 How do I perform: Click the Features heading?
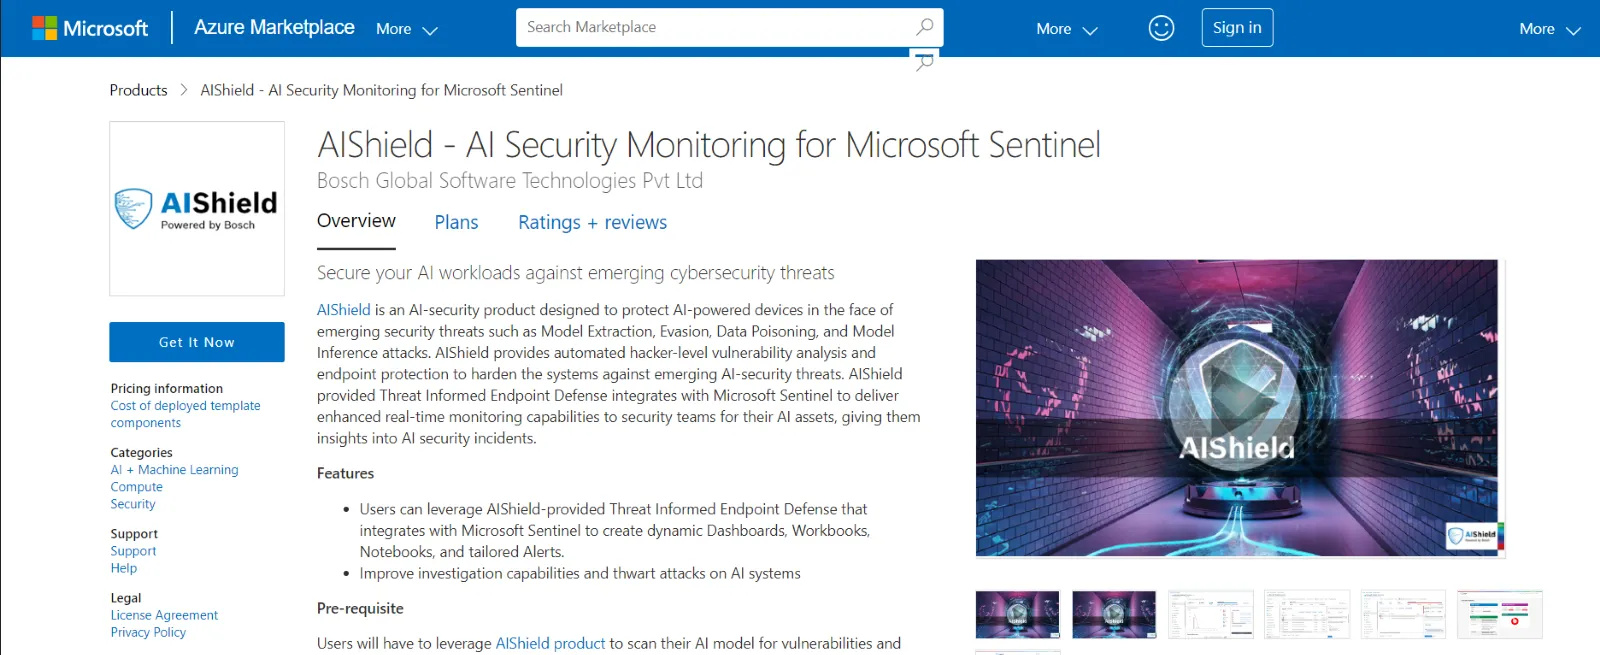pos(345,473)
